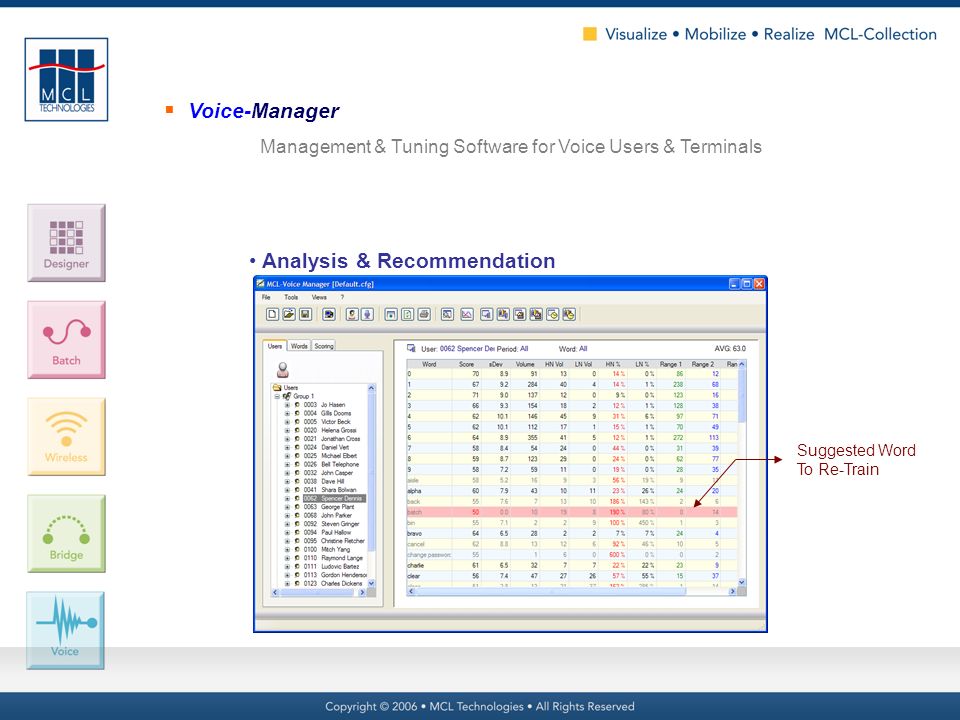Select user 0020 Helena Grossi
This screenshot has width=960, height=720.
[329, 430]
